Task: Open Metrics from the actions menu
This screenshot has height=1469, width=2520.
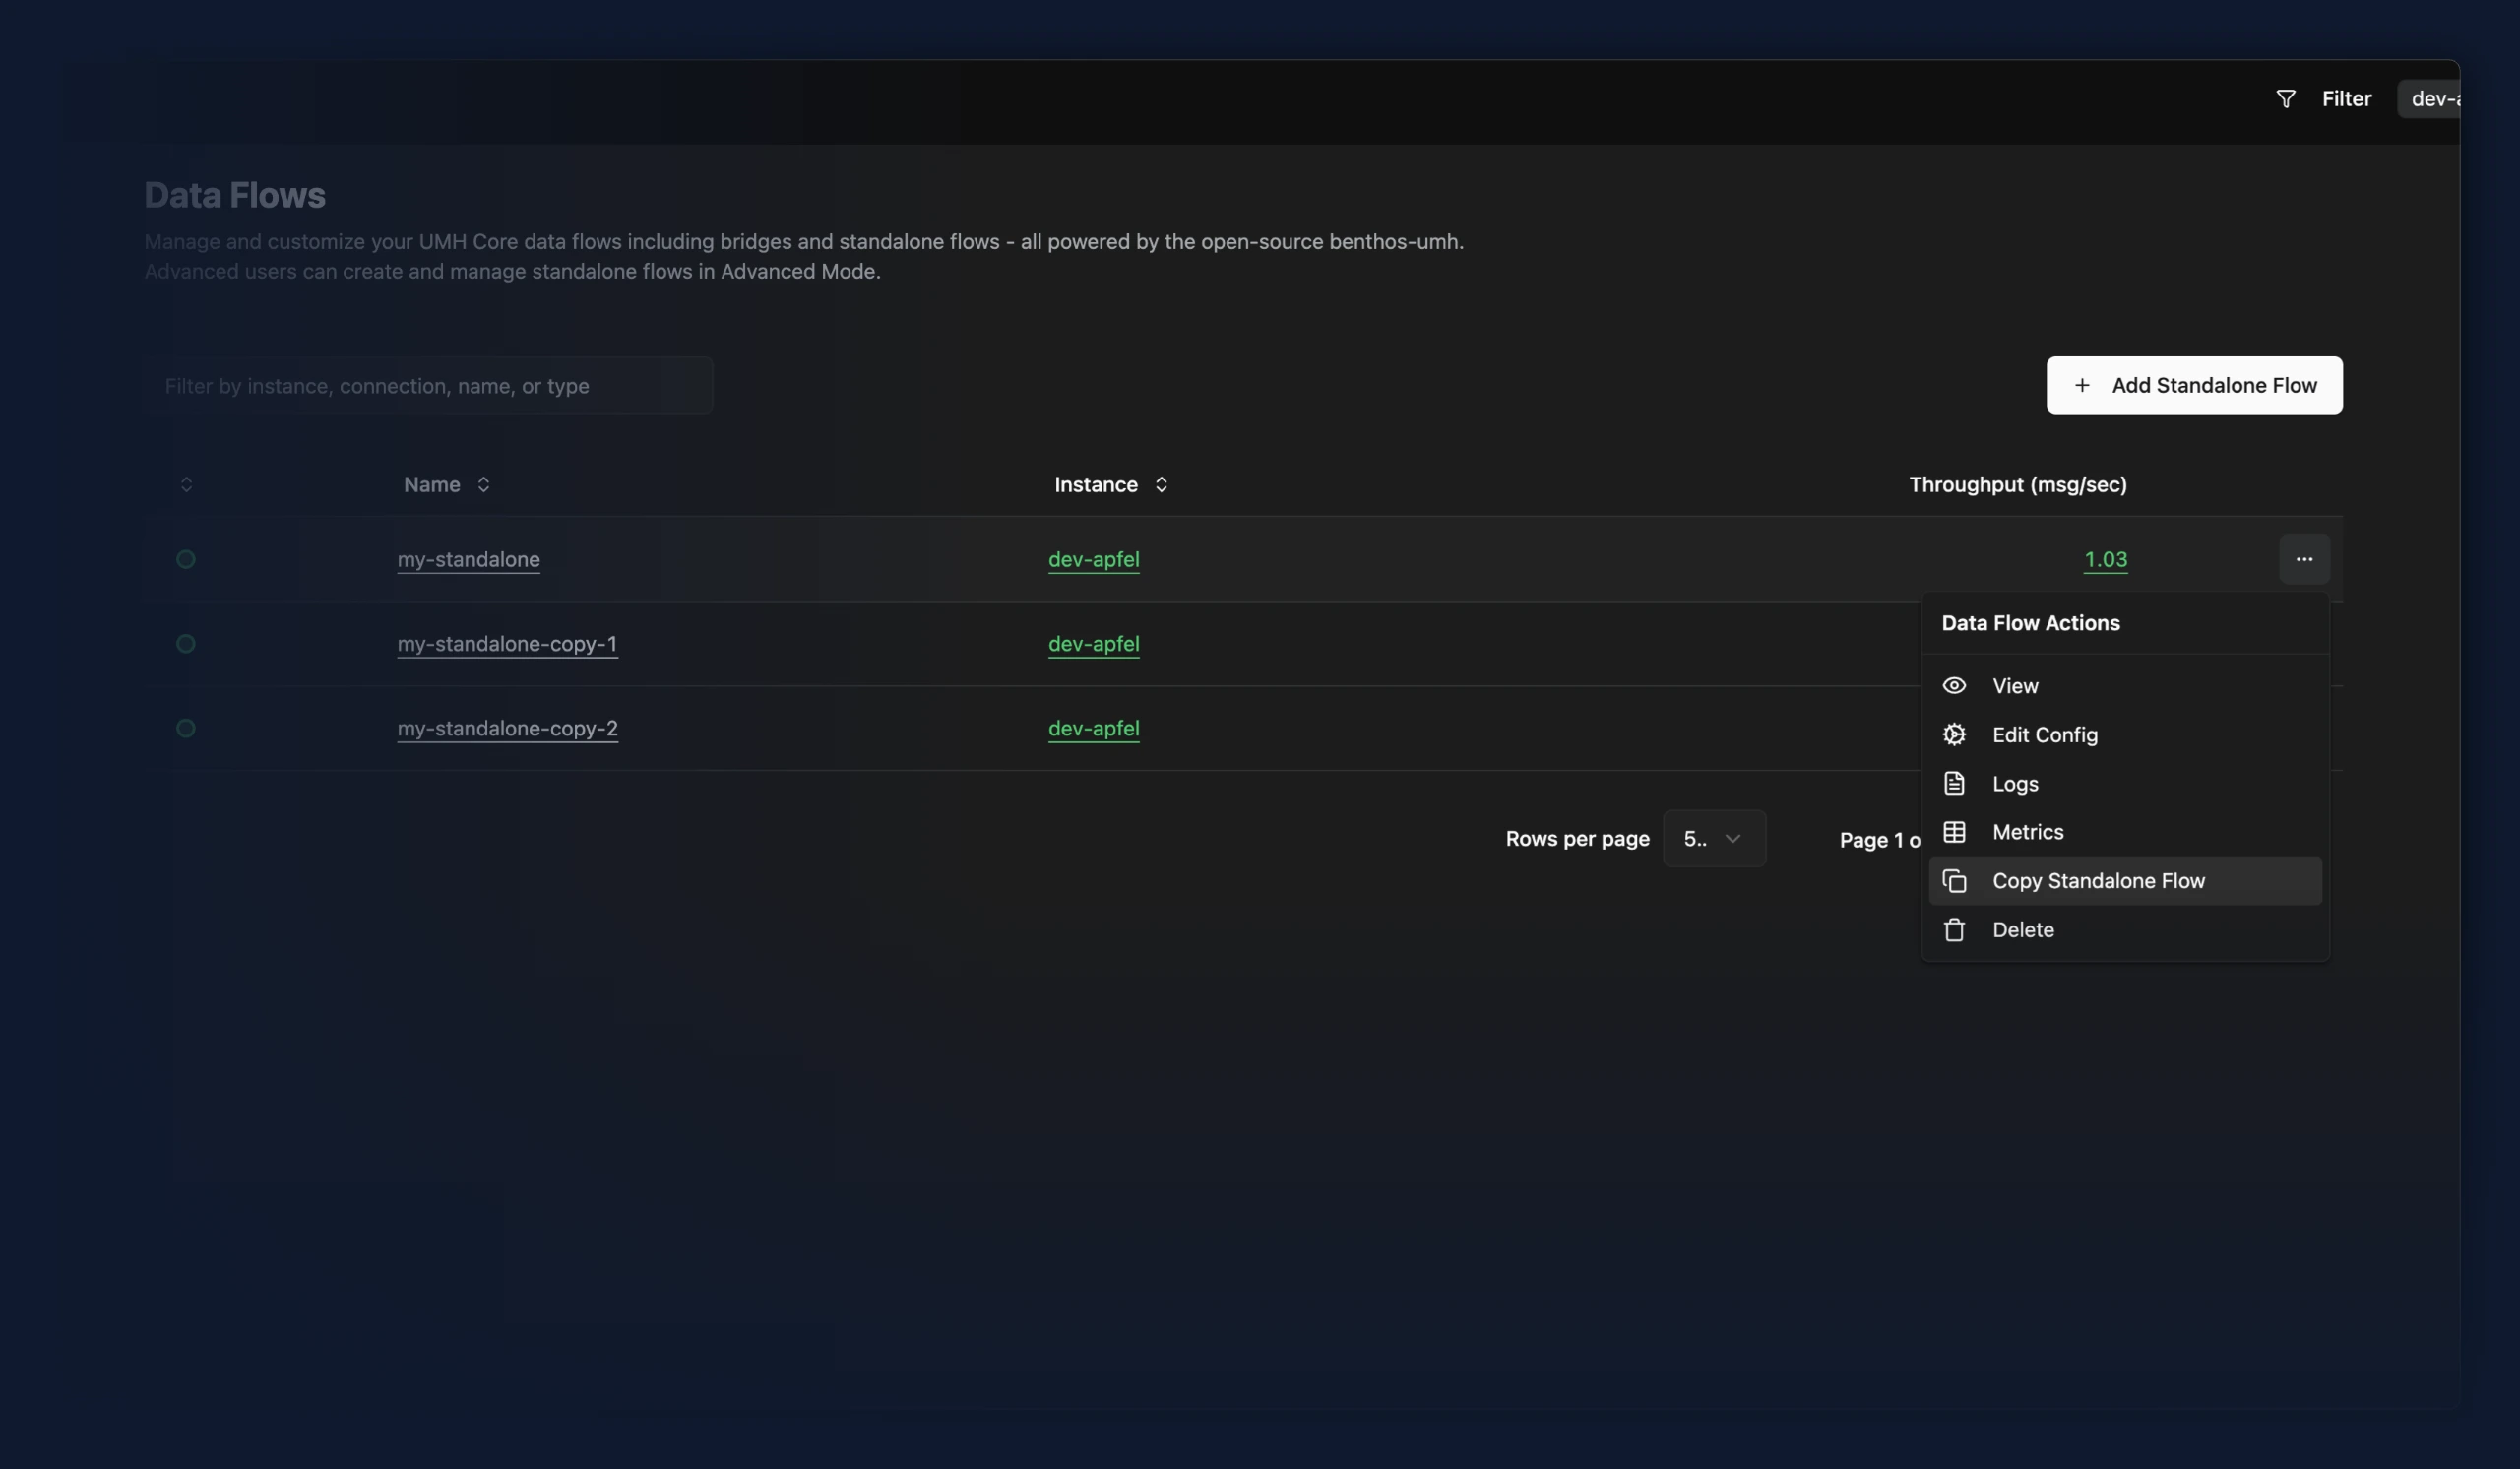Action: click(2125, 832)
